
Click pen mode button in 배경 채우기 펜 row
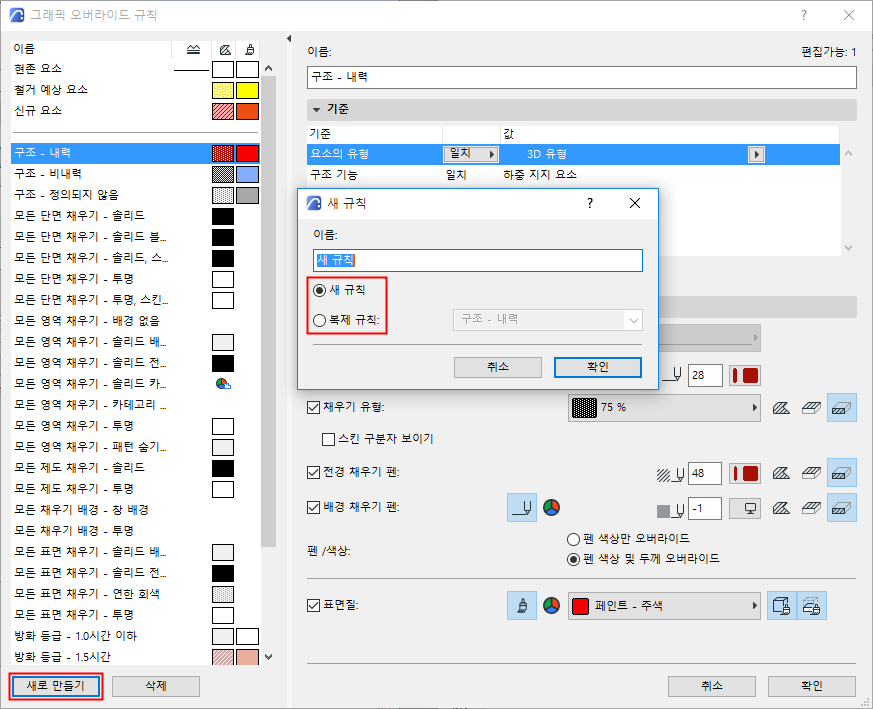tap(522, 507)
